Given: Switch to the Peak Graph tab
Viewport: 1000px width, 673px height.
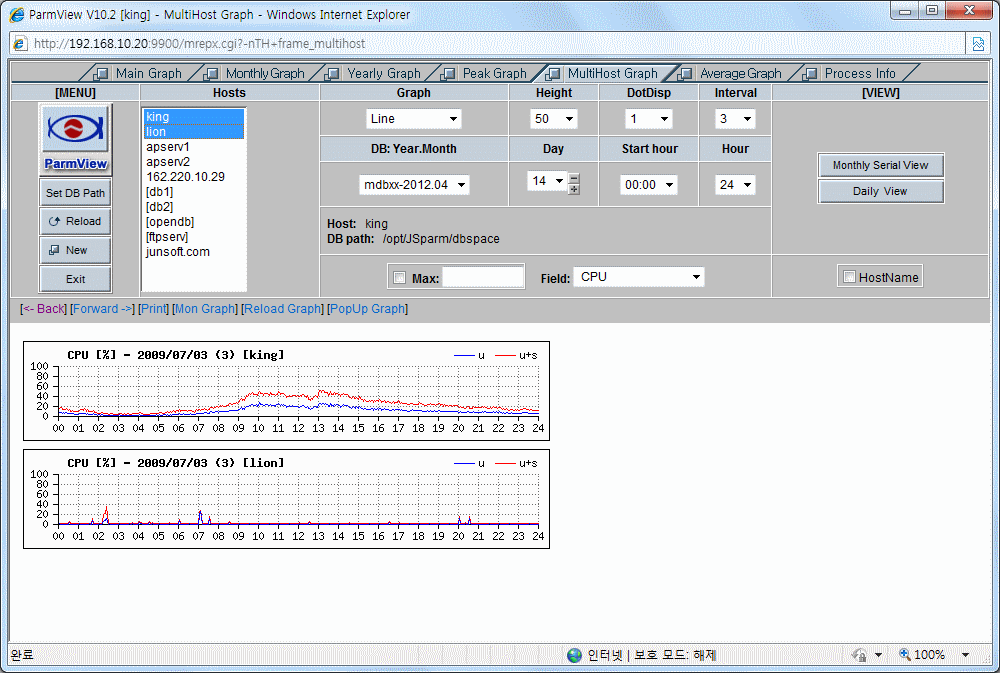Looking at the screenshot, I should (493, 73).
